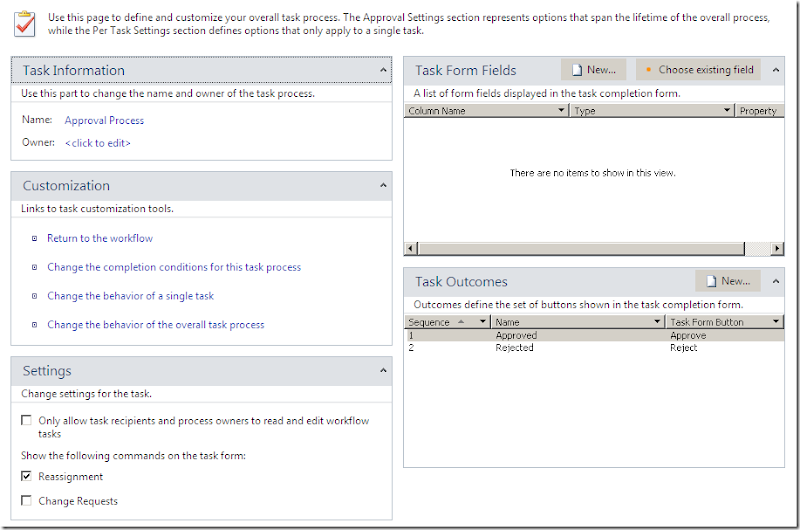Image resolution: width=800 pixels, height=530 pixels.
Task: Click New button in Task Outcomes
Action: [728, 281]
